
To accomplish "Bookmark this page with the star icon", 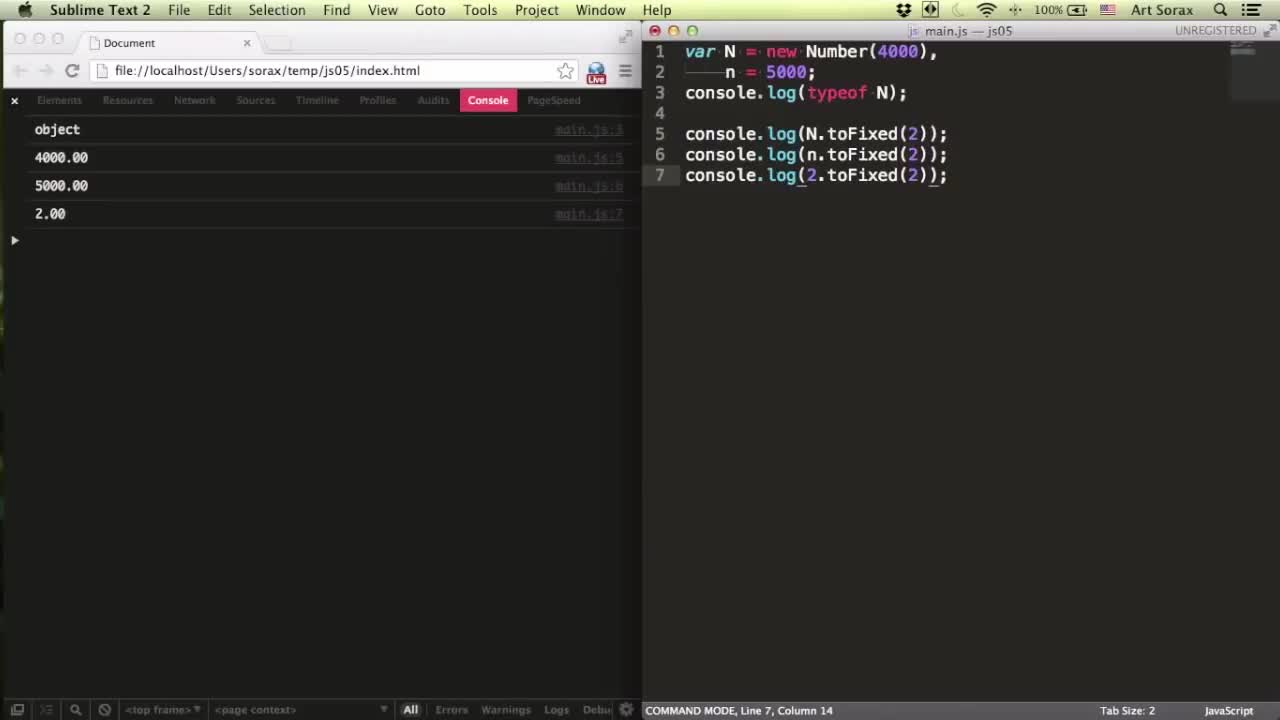I will 565,71.
